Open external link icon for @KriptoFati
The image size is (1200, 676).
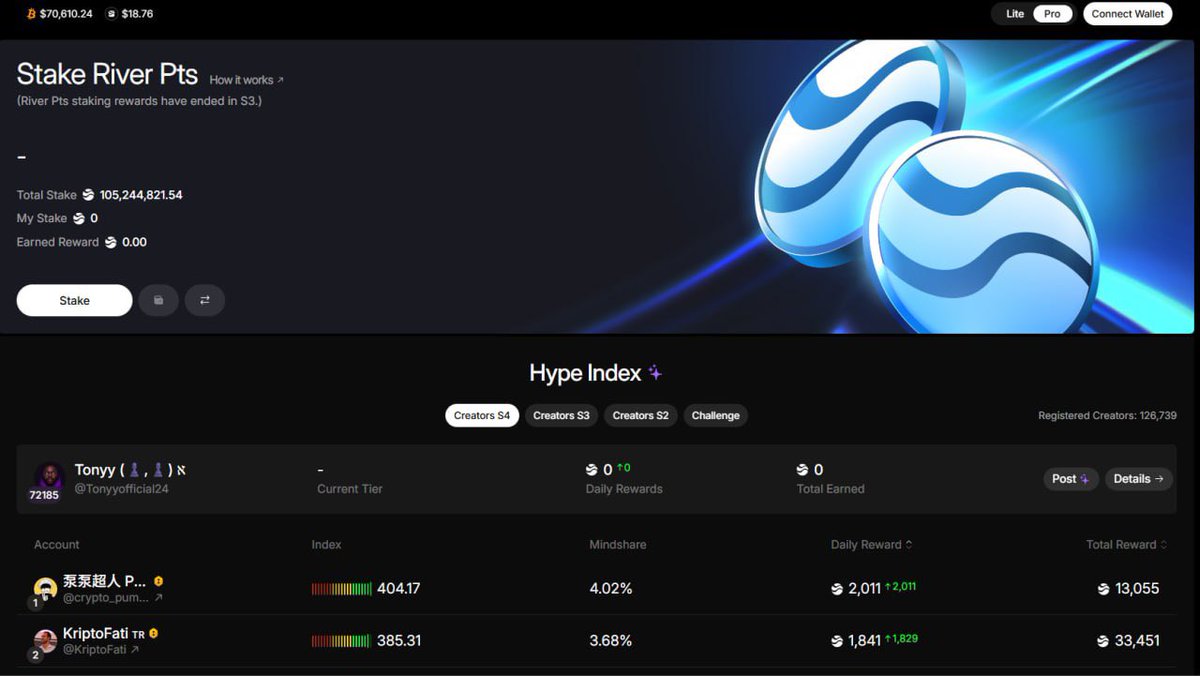(135, 650)
